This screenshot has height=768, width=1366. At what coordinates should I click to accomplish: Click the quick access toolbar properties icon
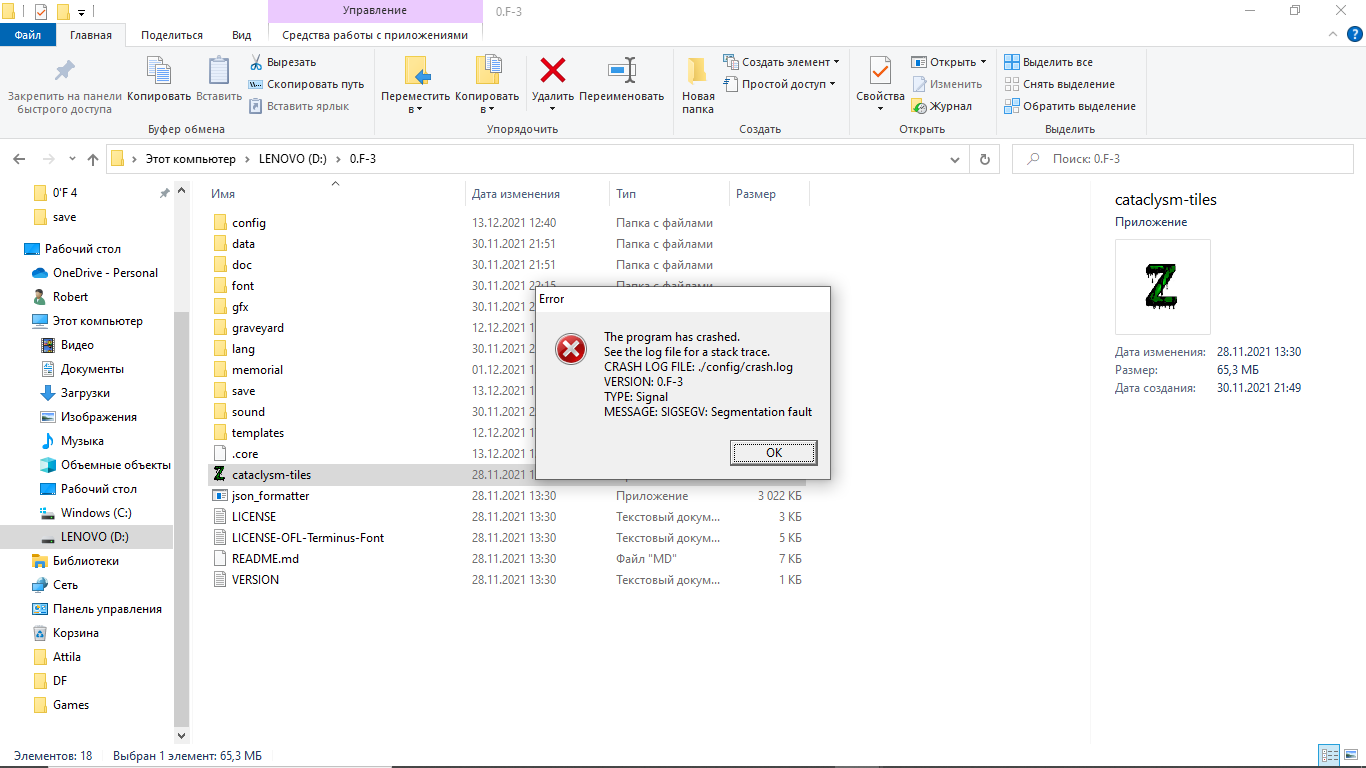pos(40,12)
